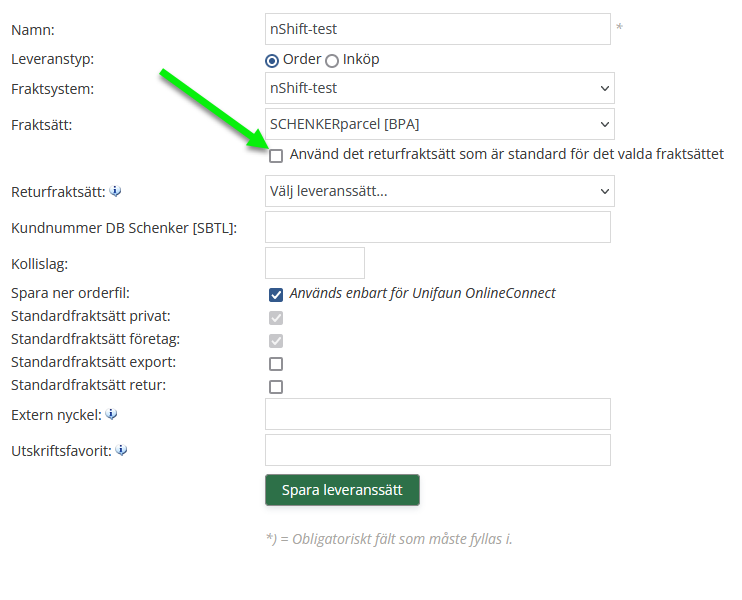The height and width of the screenshot is (600, 742).
Task: Open the Returfraktsätt 'Välj leveranssätt...' dropdown
Action: (x=439, y=191)
